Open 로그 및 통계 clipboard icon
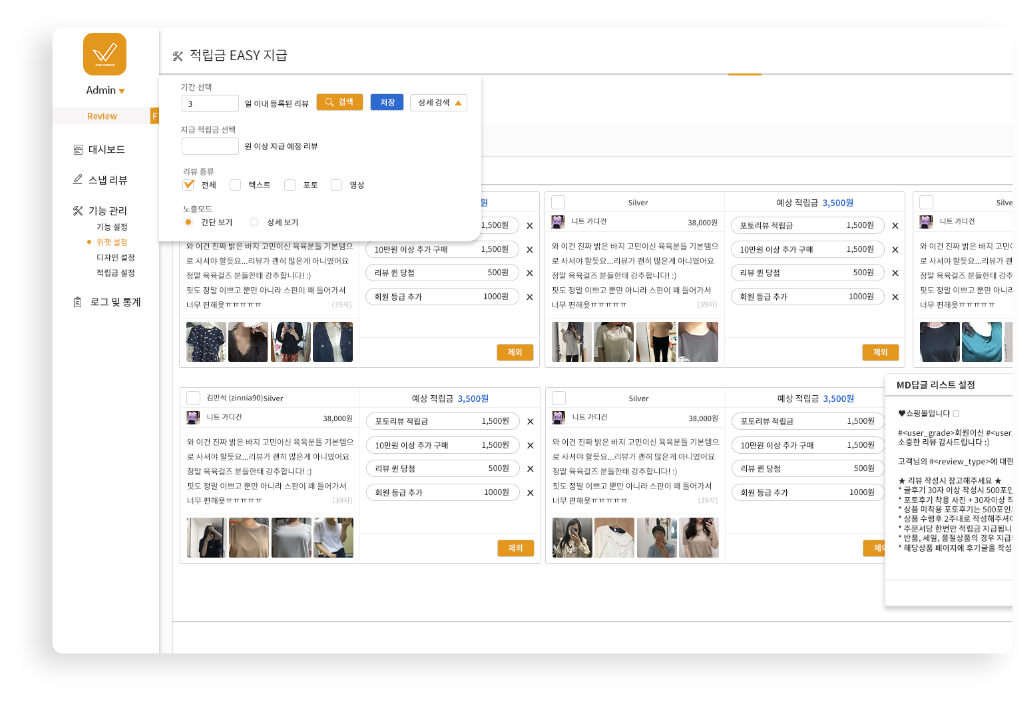1035x701 pixels. click(x=78, y=301)
